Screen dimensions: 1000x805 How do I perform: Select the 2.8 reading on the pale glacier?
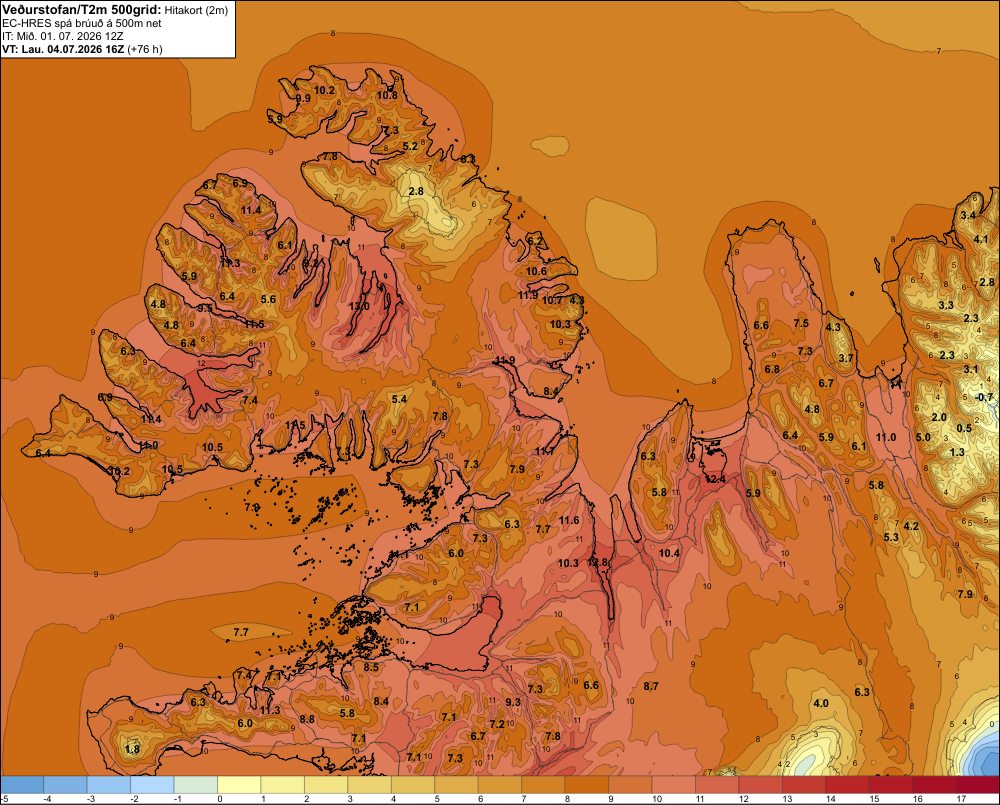(x=416, y=191)
